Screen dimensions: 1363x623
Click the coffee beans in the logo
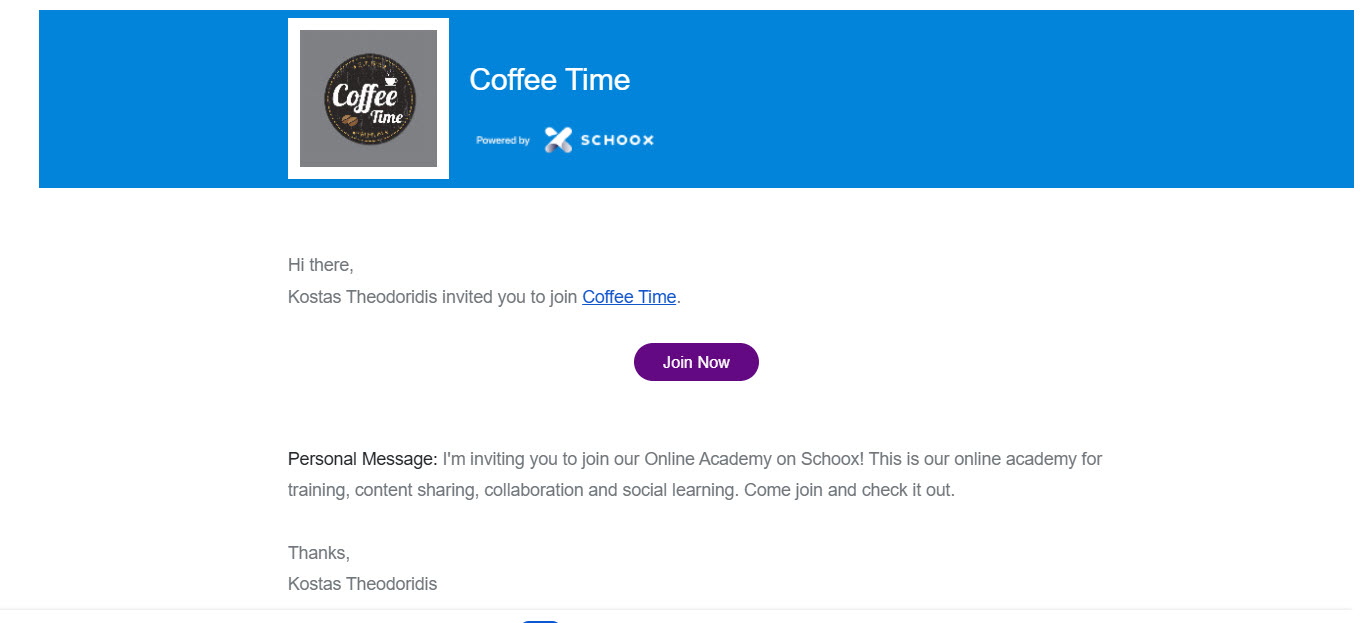350,120
